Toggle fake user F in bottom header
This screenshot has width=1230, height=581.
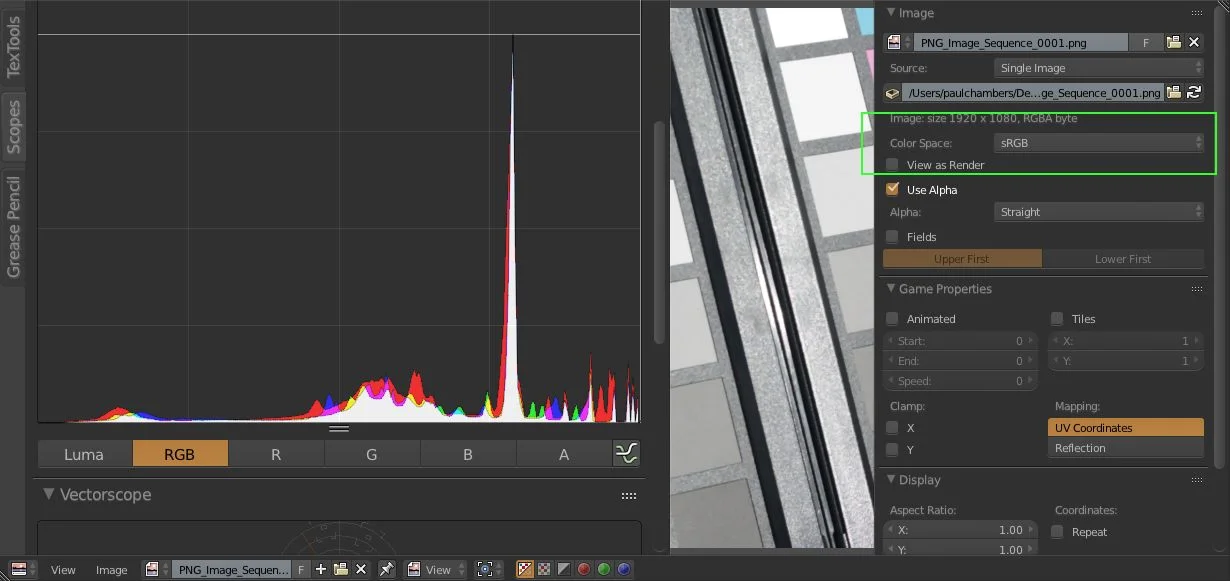click(301, 569)
